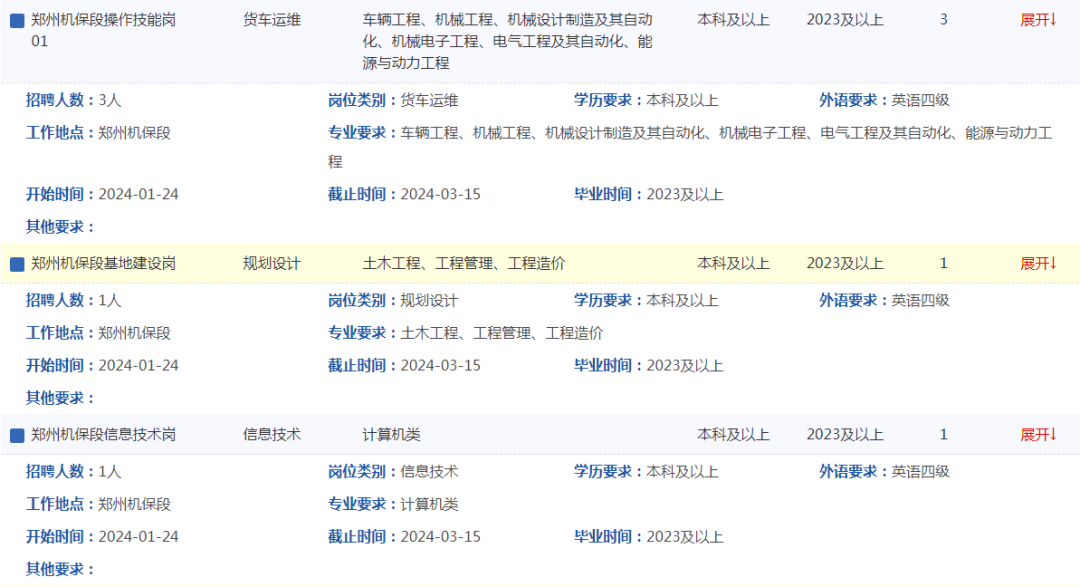Click 招聘人数：1人 under 基地建设岗
The width and height of the screenshot is (1080, 587).
coord(74,300)
